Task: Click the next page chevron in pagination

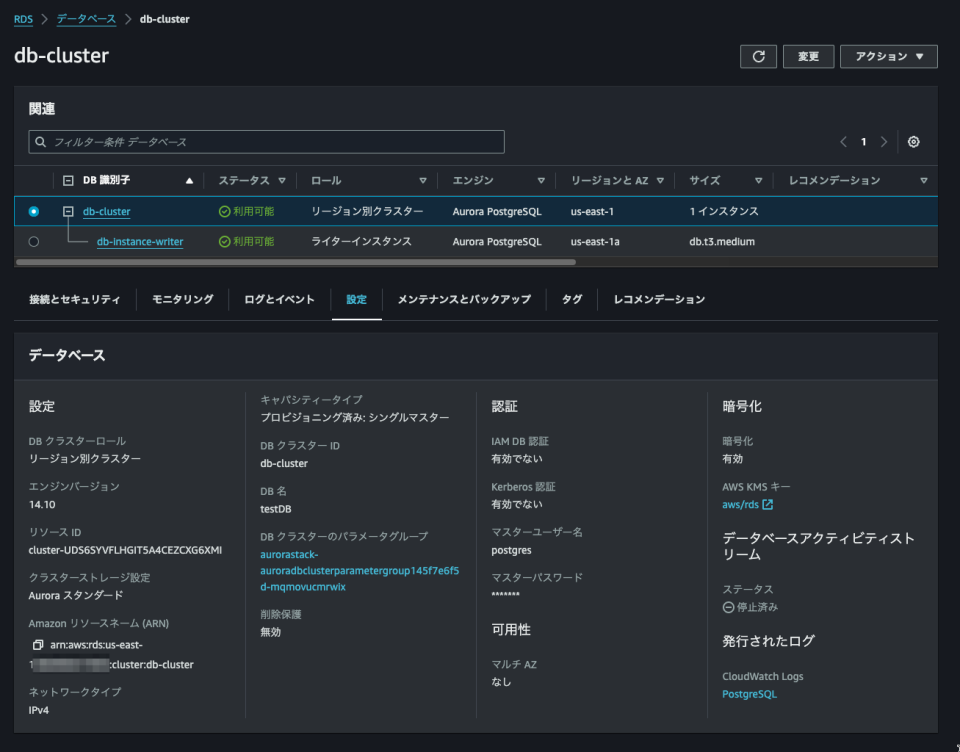Action: [x=882, y=141]
